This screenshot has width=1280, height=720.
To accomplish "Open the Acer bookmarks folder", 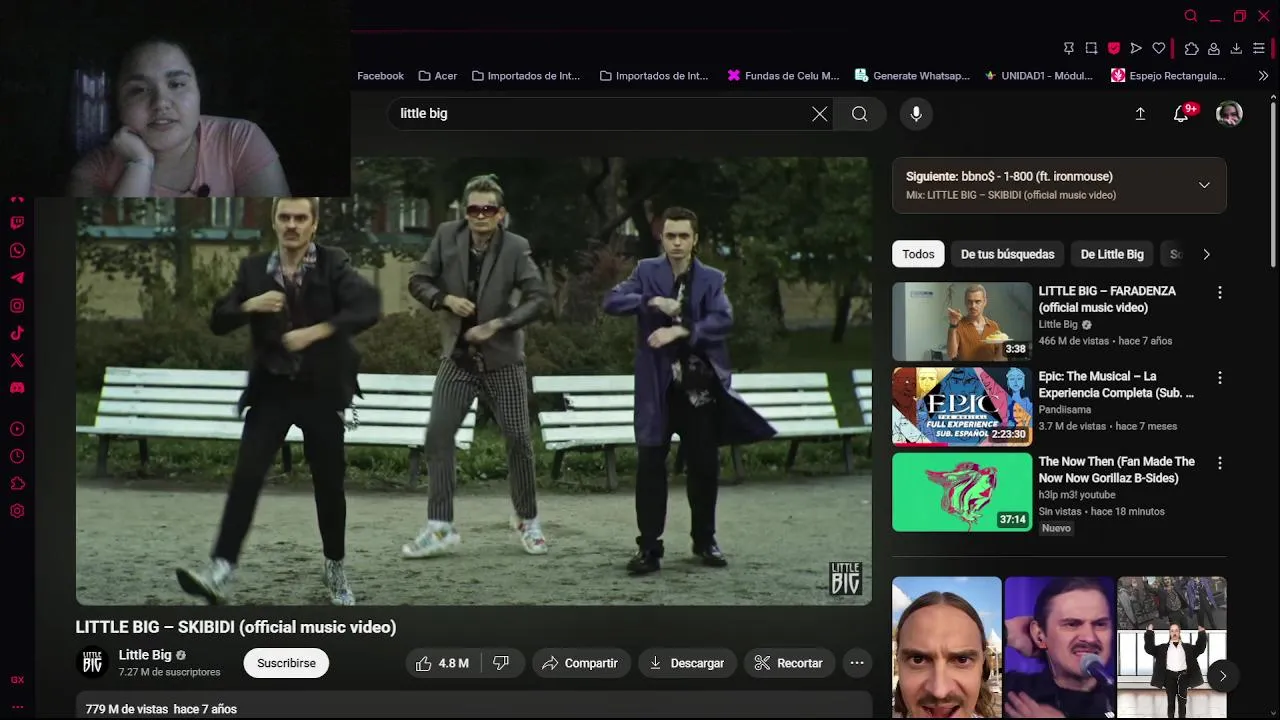I will point(438,76).
